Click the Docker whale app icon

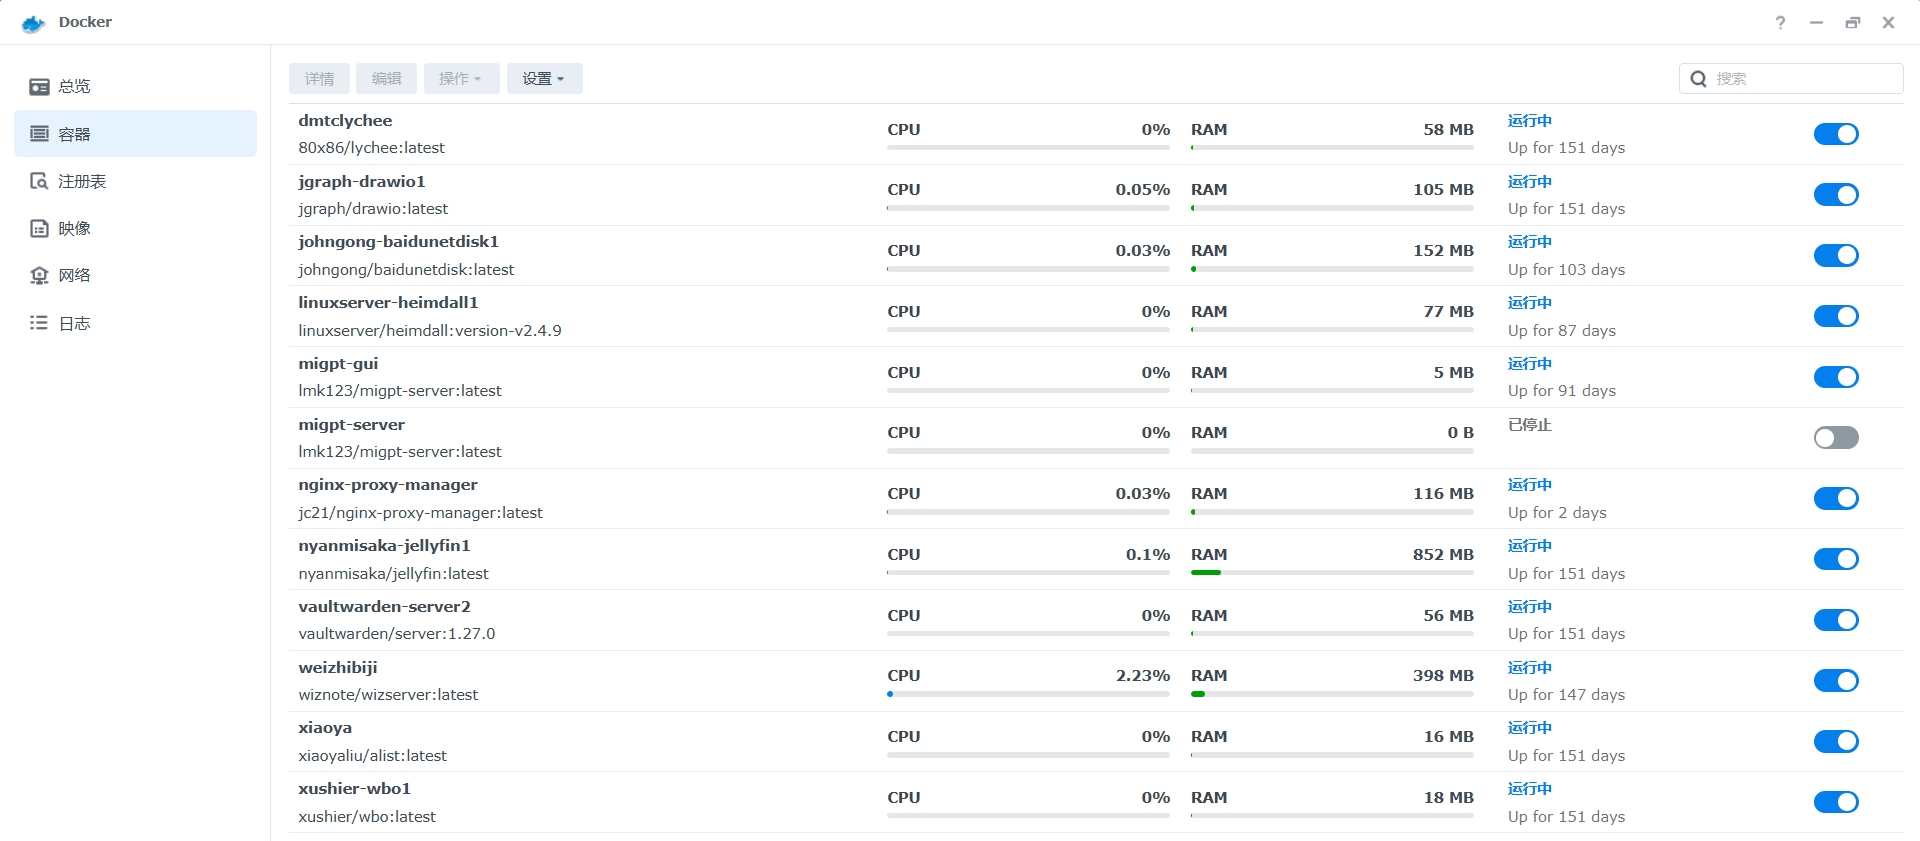point(34,23)
